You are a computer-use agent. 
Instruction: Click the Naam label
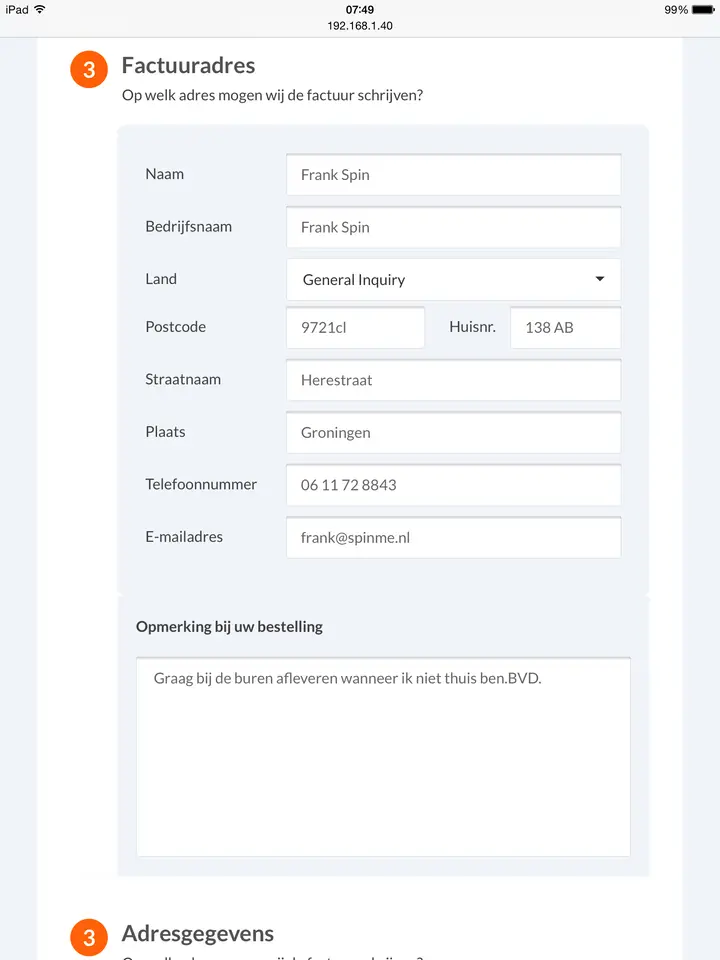pos(165,174)
